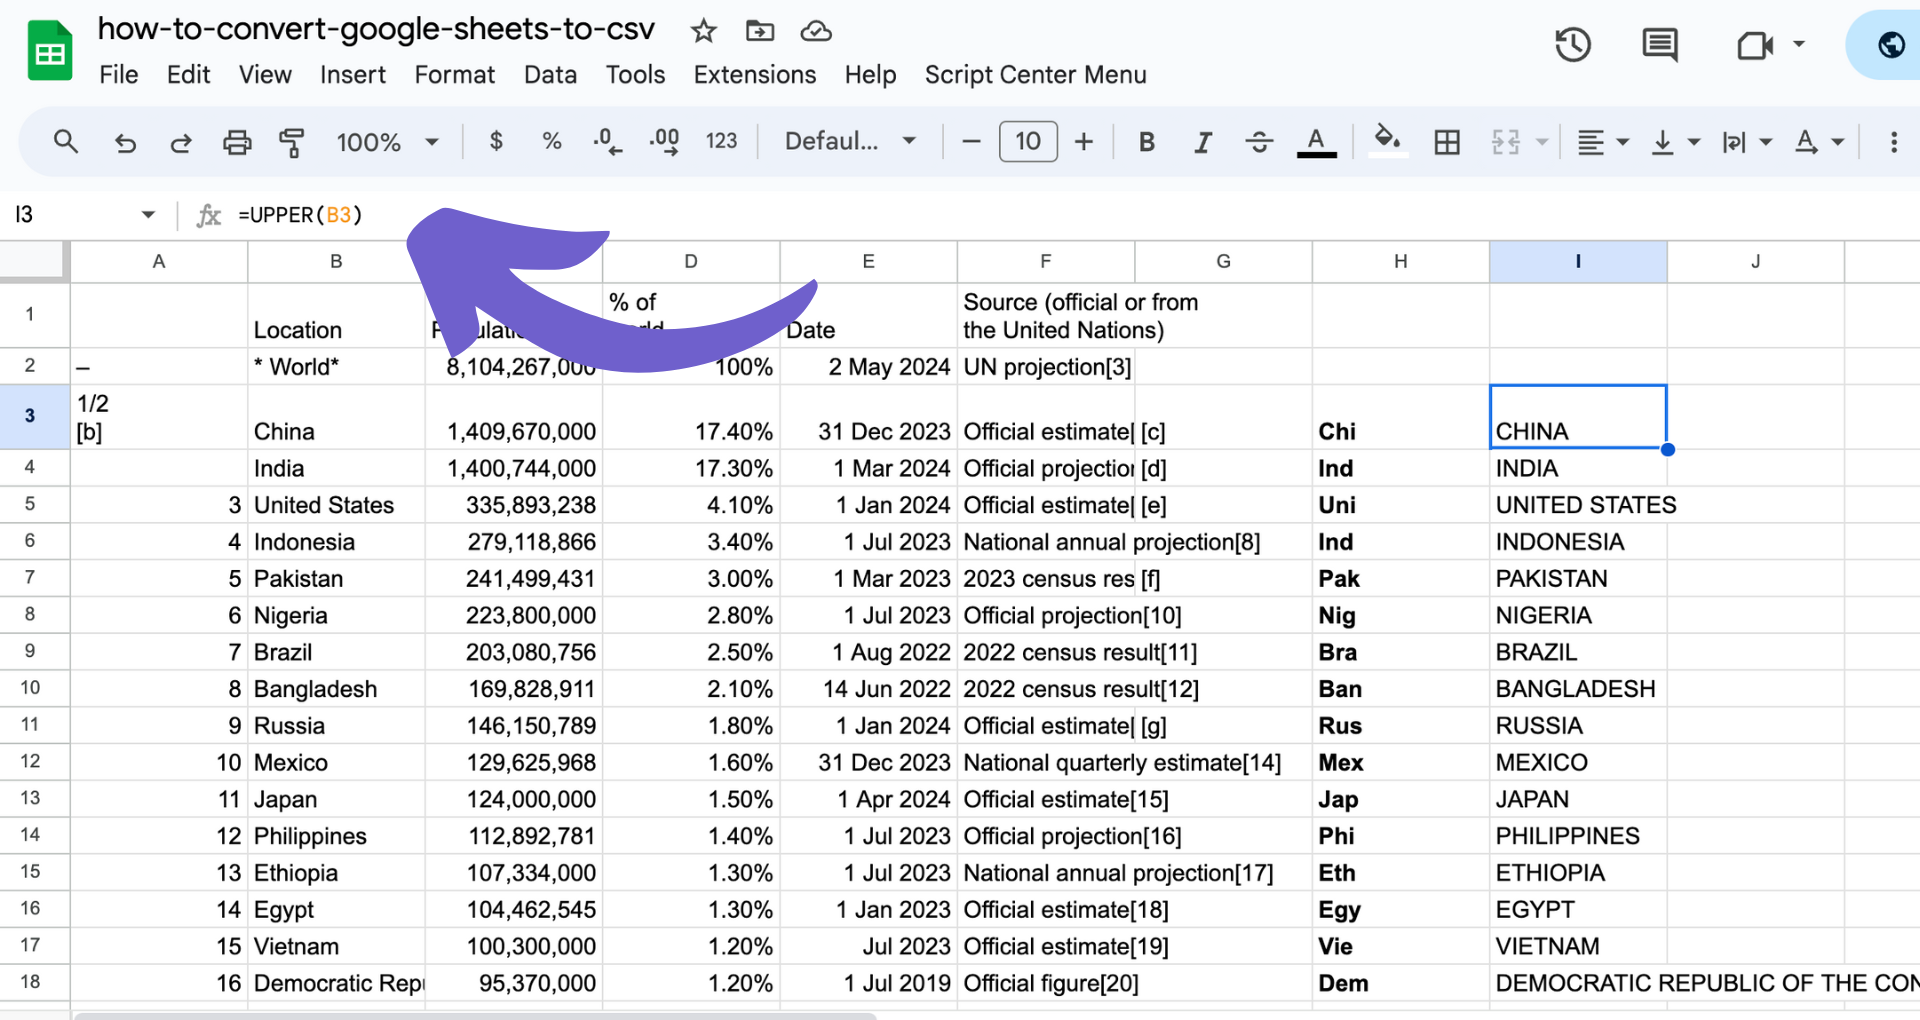
Task: Toggle bold formatting
Action: pos(1146,141)
